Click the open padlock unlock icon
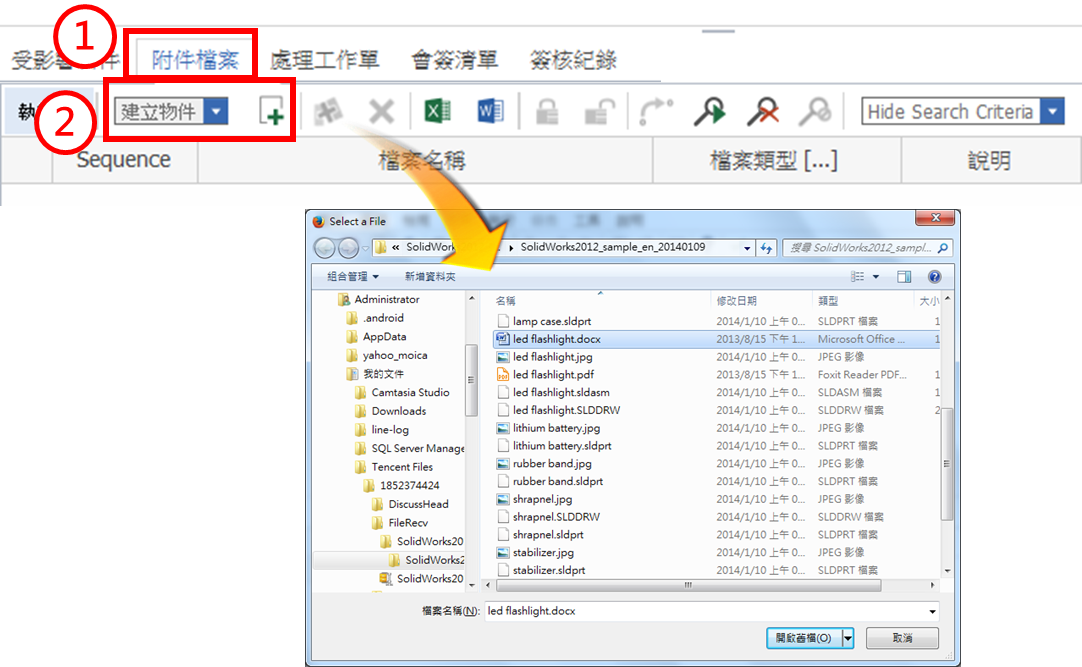This screenshot has height=667, width=1082. (x=598, y=111)
